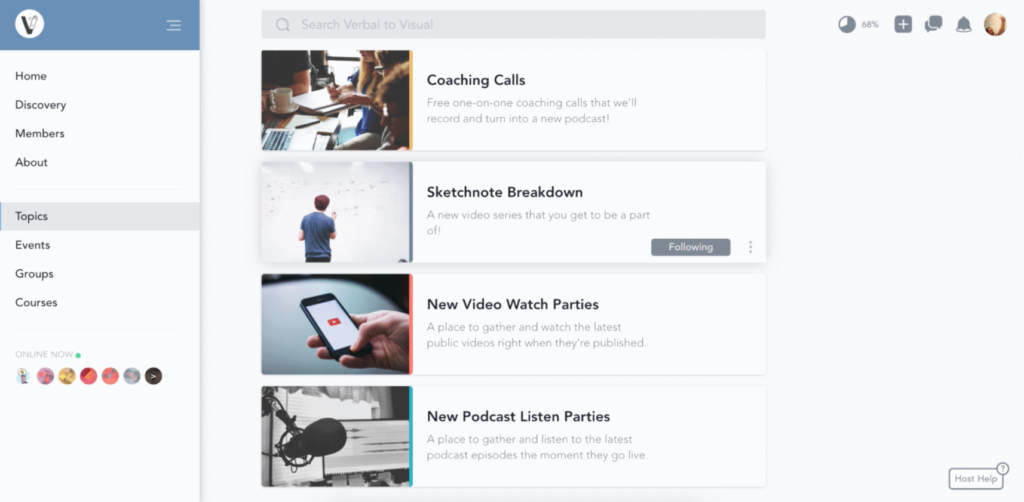Screen dimensions: 1024x502
Task: Collapse sidebar with the hamburger menu icon
Action: tap(174, 25)
